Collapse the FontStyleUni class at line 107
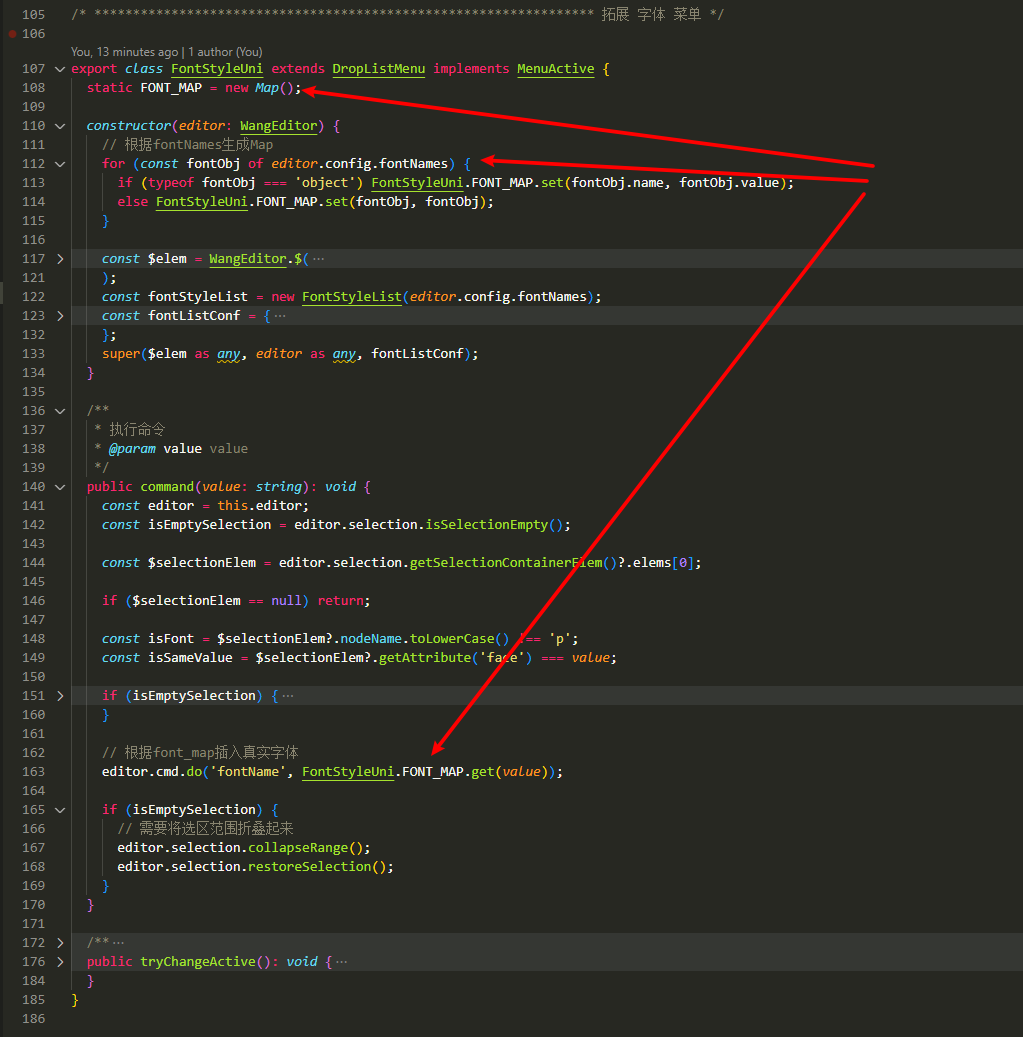The height and width of the screenshot is (1037, 1023). click(x=60, y=69)
